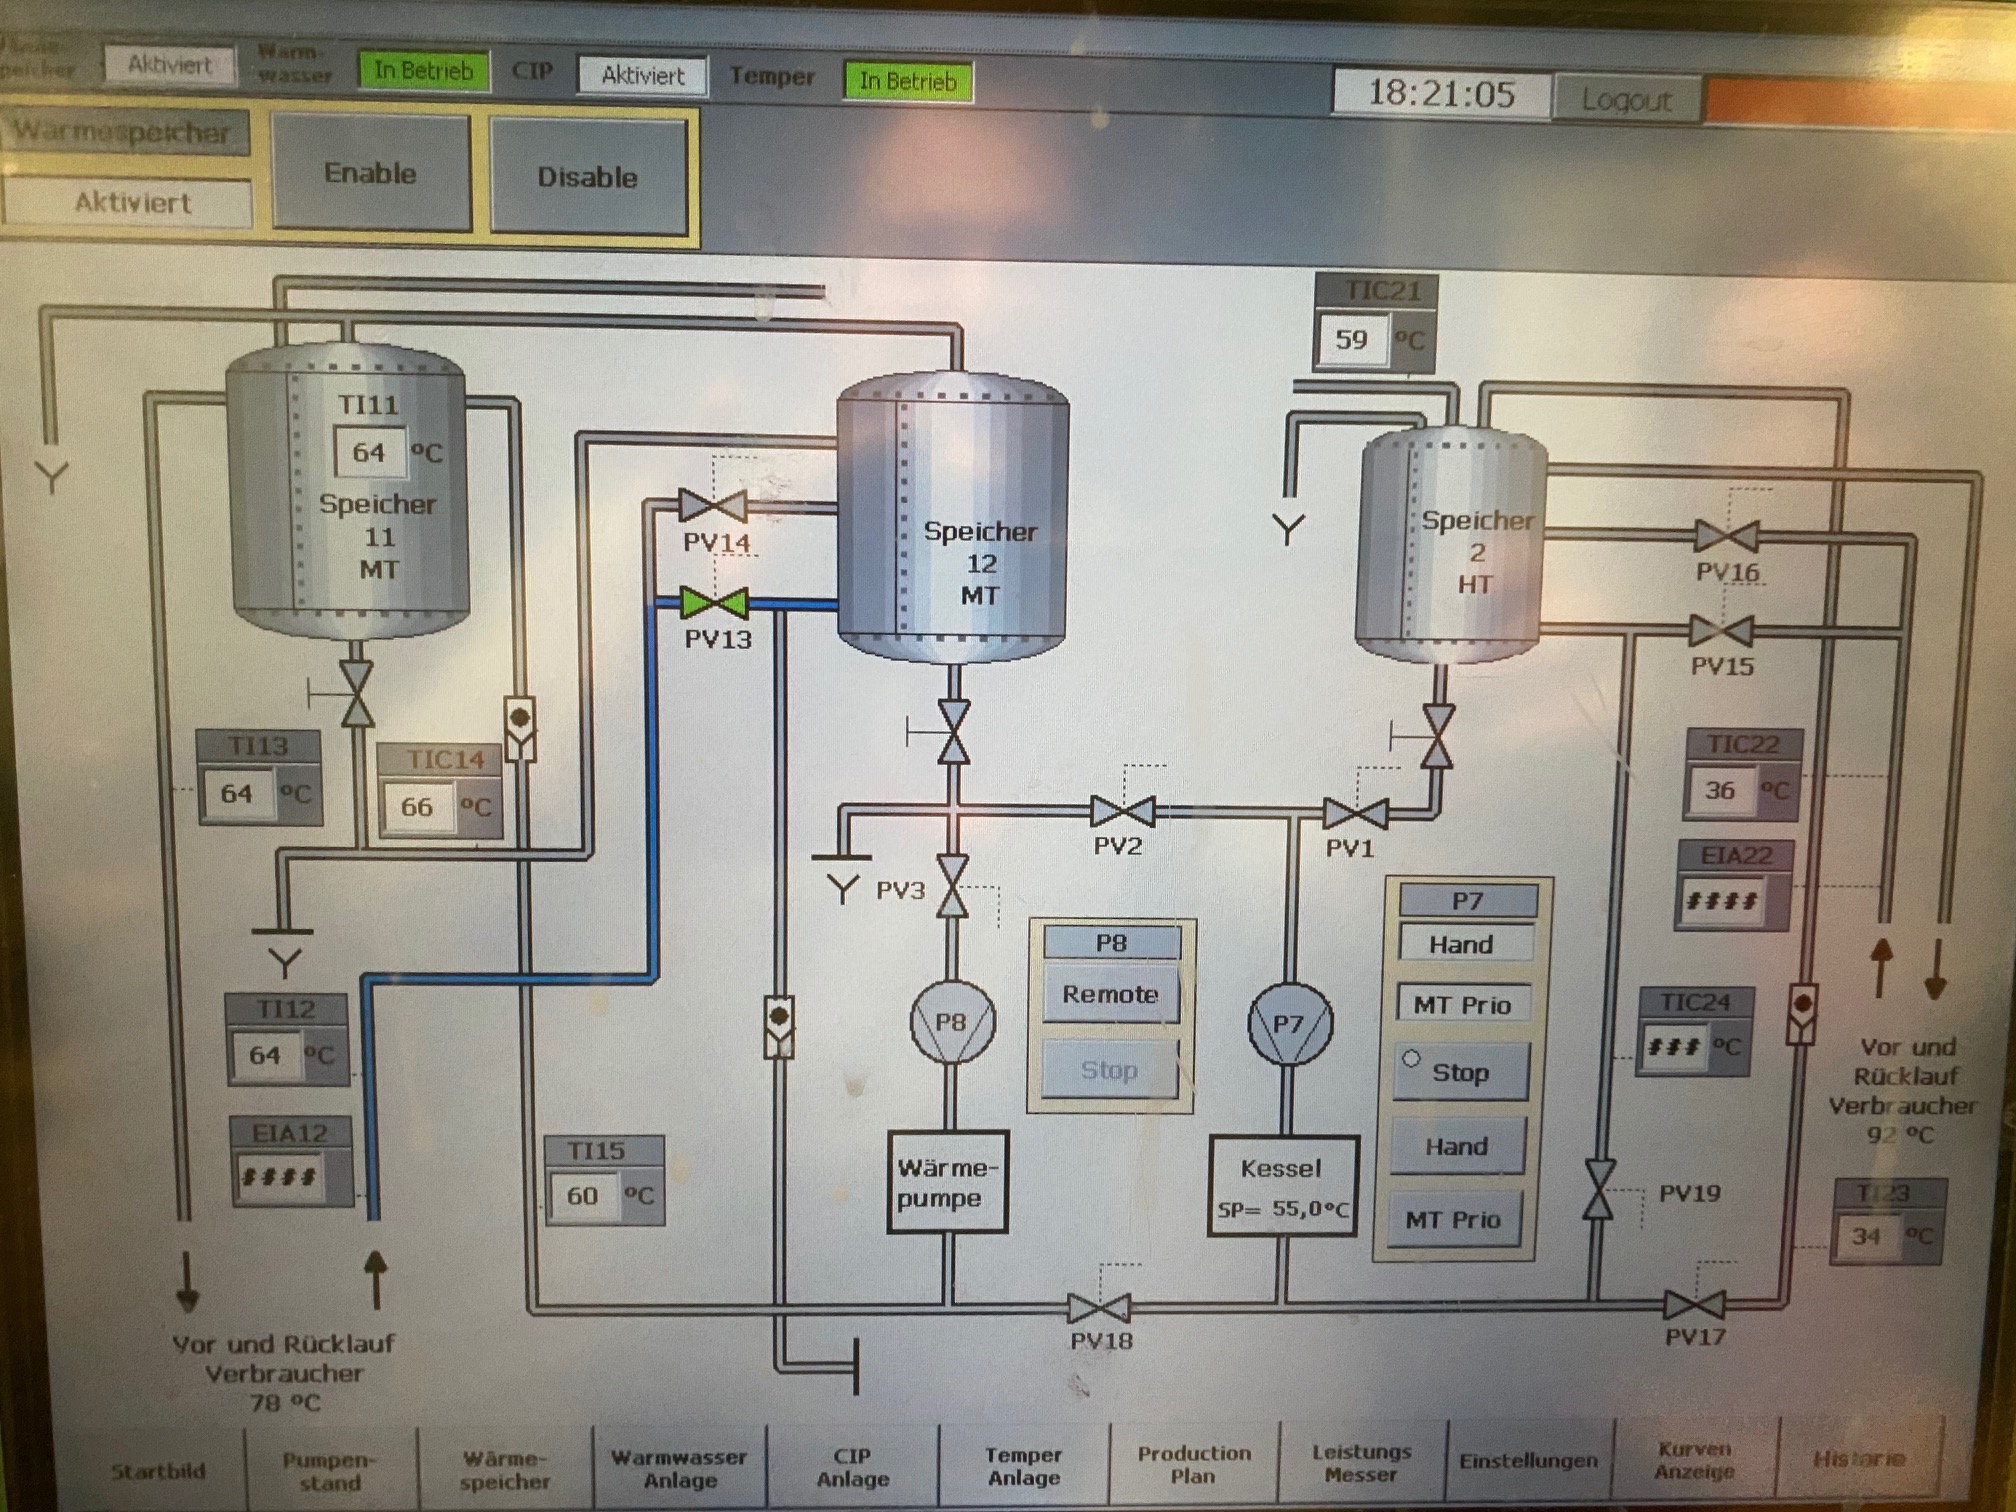Viewport: 2016px width, 1512px height.
Task: Select the TIC14 temperature value field
Action: point(418,807)
